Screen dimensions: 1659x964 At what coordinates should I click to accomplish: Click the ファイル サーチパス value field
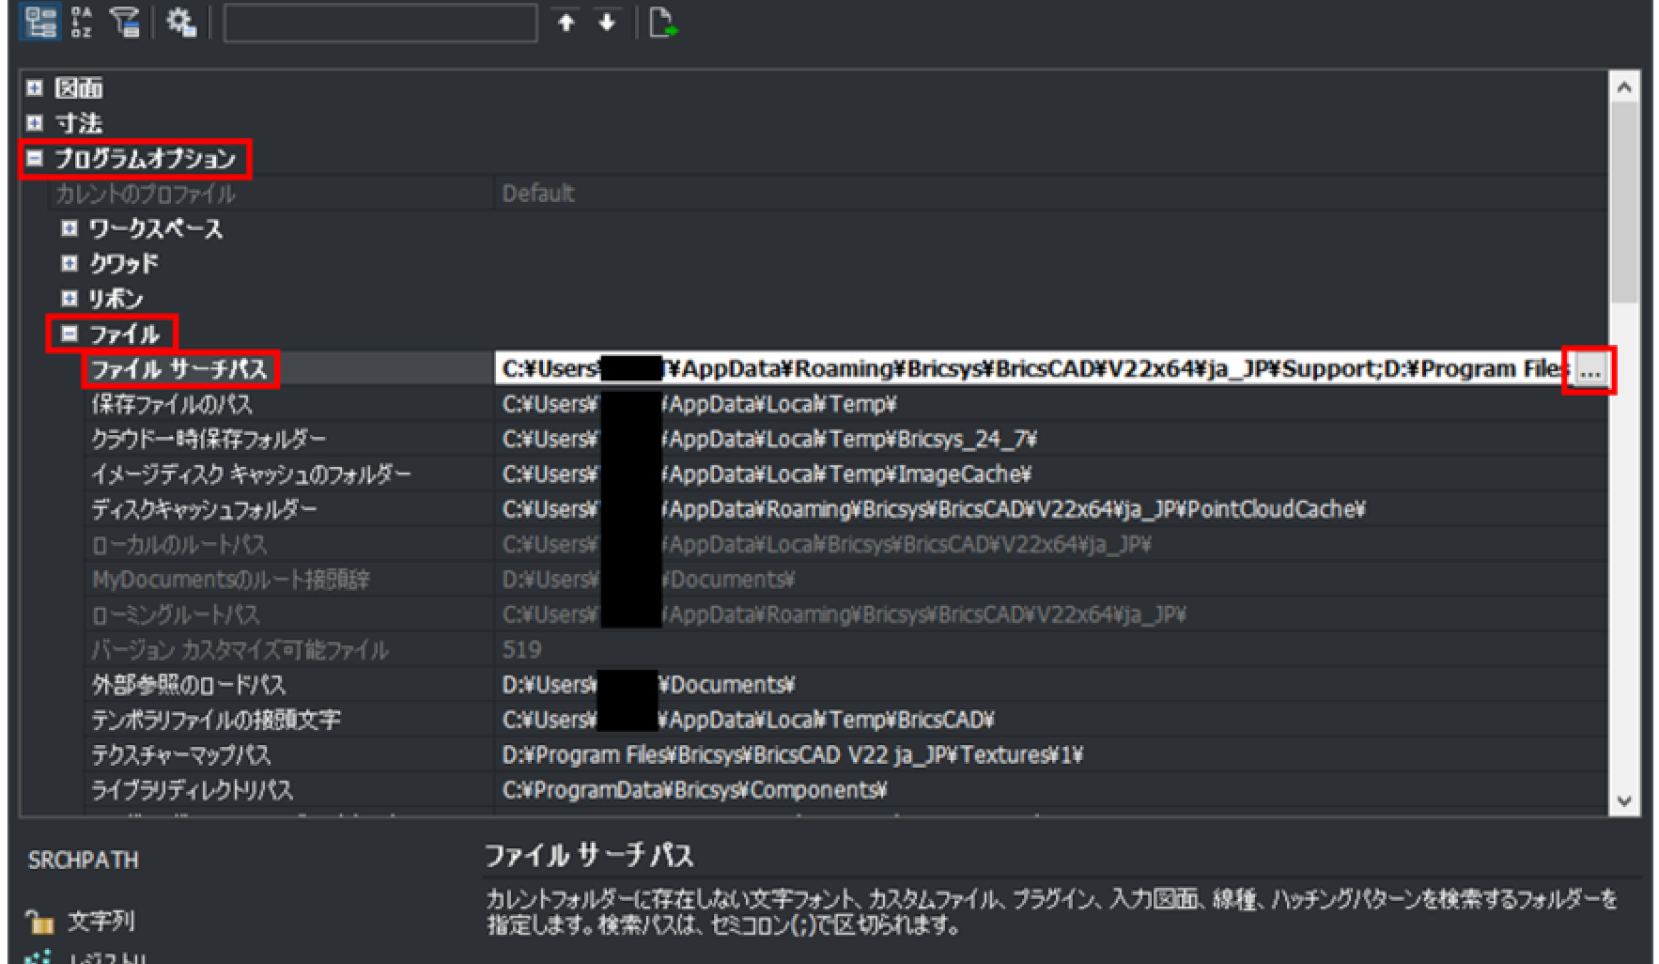pyautogui.click(x=1033, y=369)
